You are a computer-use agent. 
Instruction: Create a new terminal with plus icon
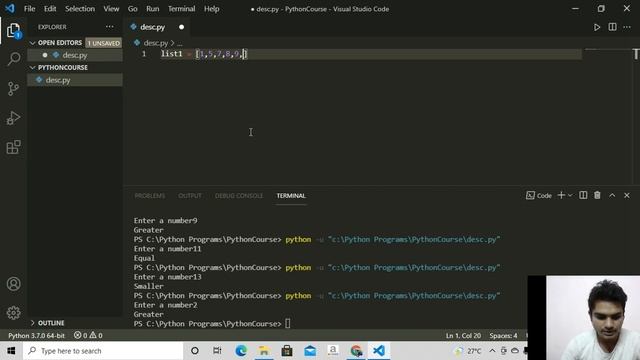pyautogui.click(x=561, y=196)
